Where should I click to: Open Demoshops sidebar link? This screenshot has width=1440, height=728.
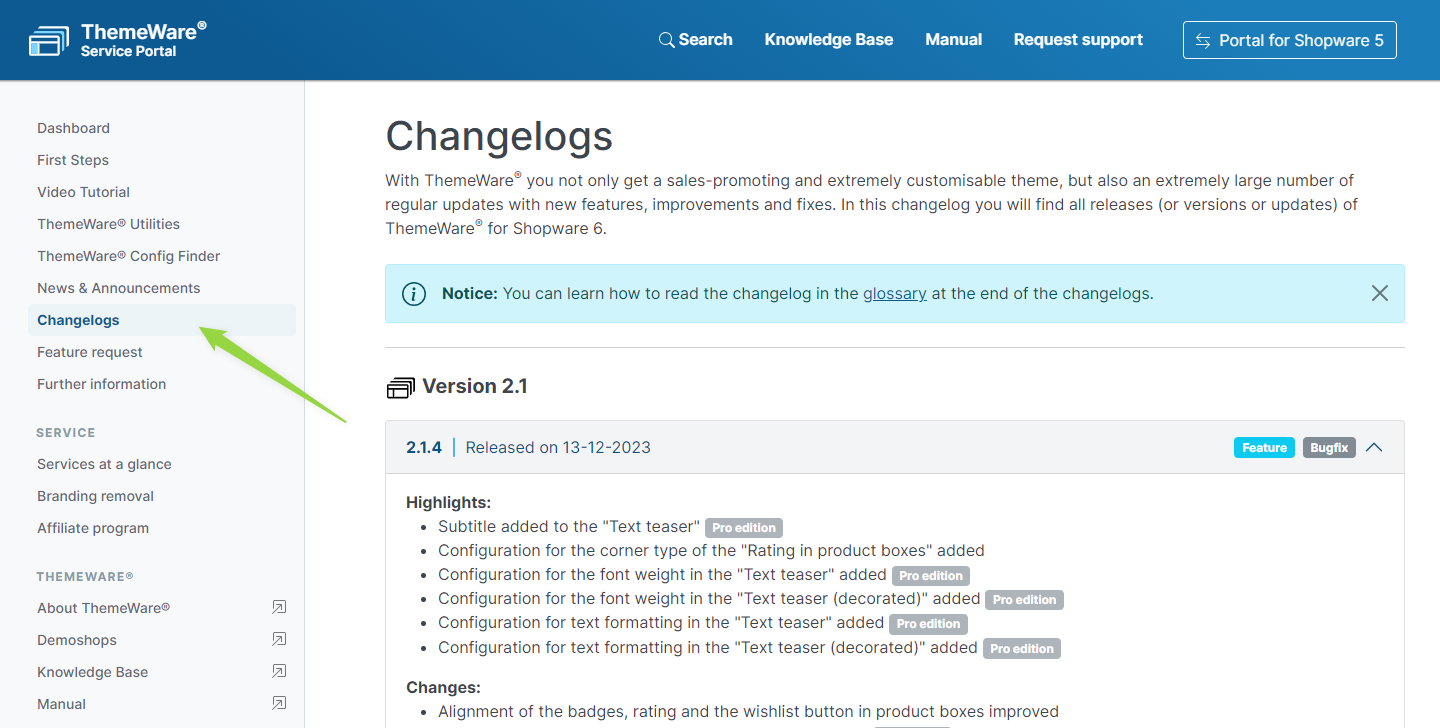pyautogui.click(x=77, y=640)
